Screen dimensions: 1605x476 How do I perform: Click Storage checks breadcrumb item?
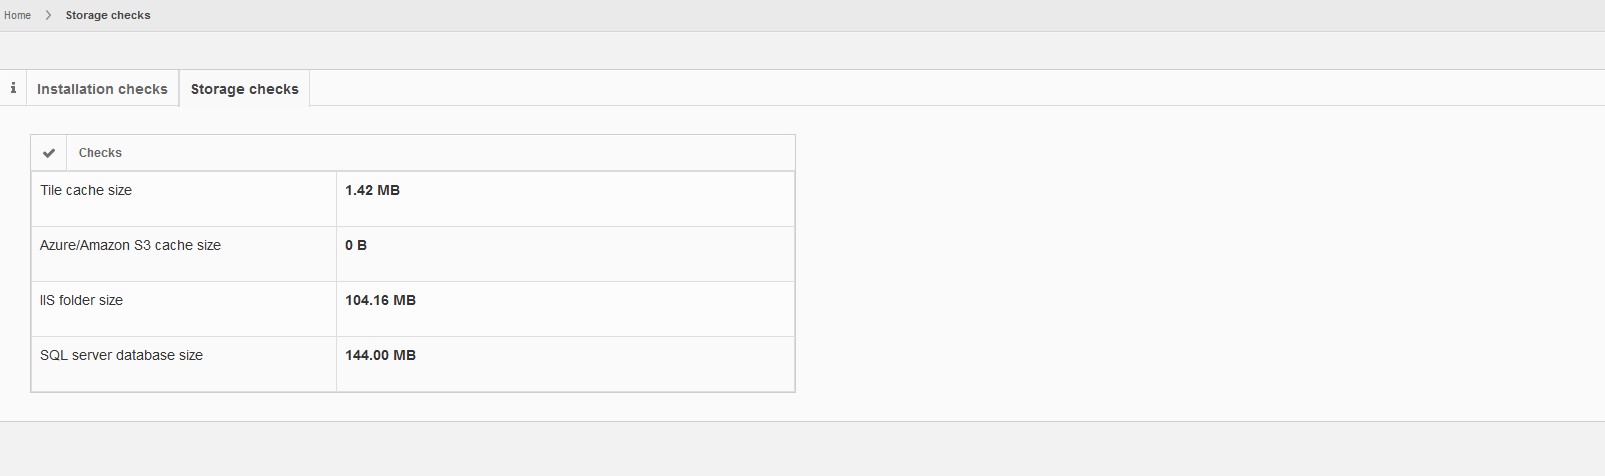click(x=108, y=15)
